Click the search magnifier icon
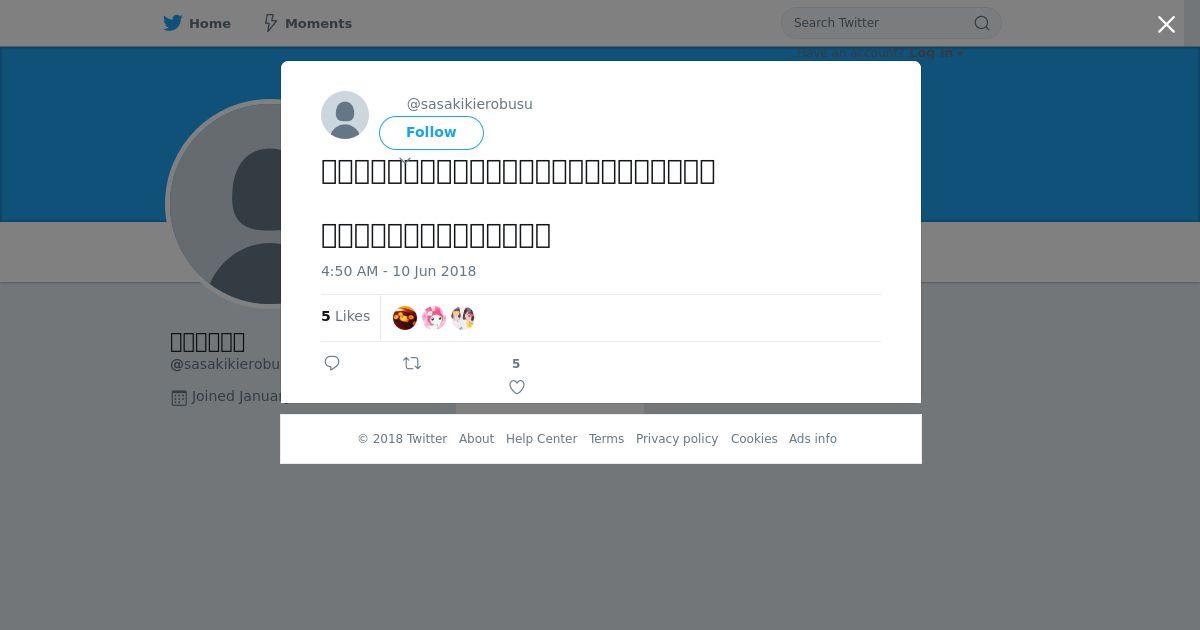The height and width of the screenshot is (630, 1200). (982, 23)
